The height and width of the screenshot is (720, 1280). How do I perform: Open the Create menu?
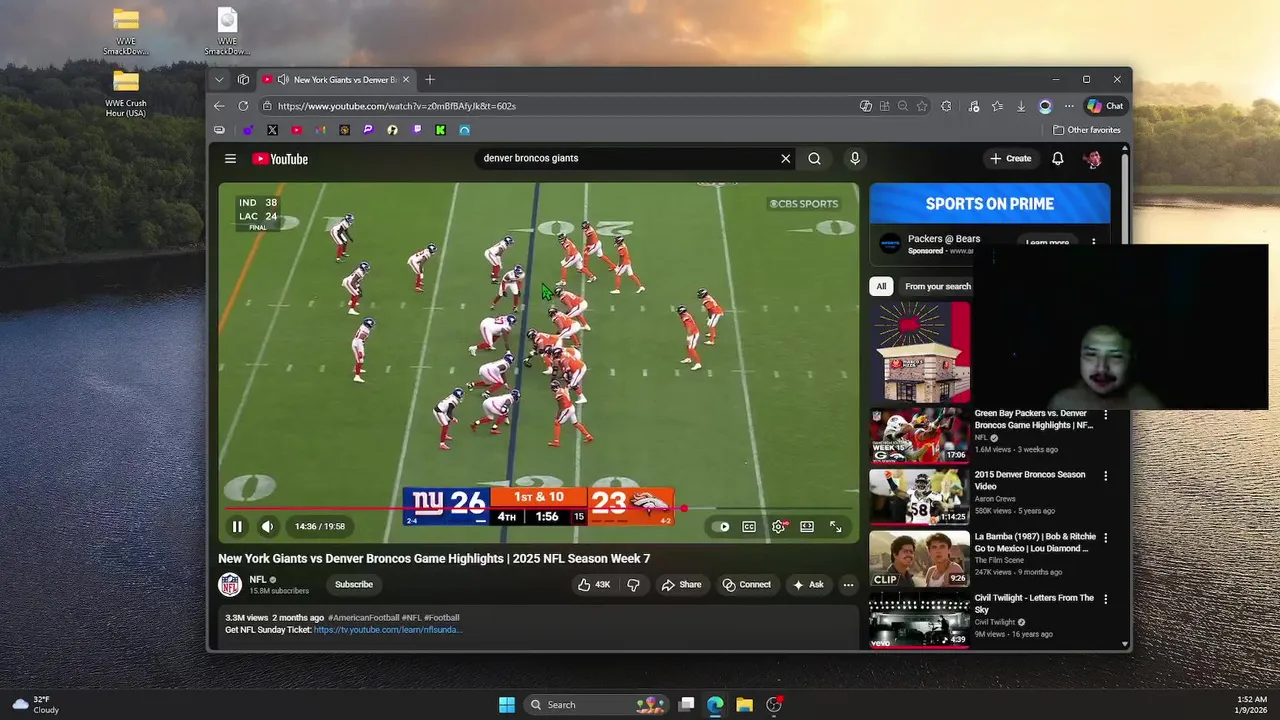tap(1011, 158)
